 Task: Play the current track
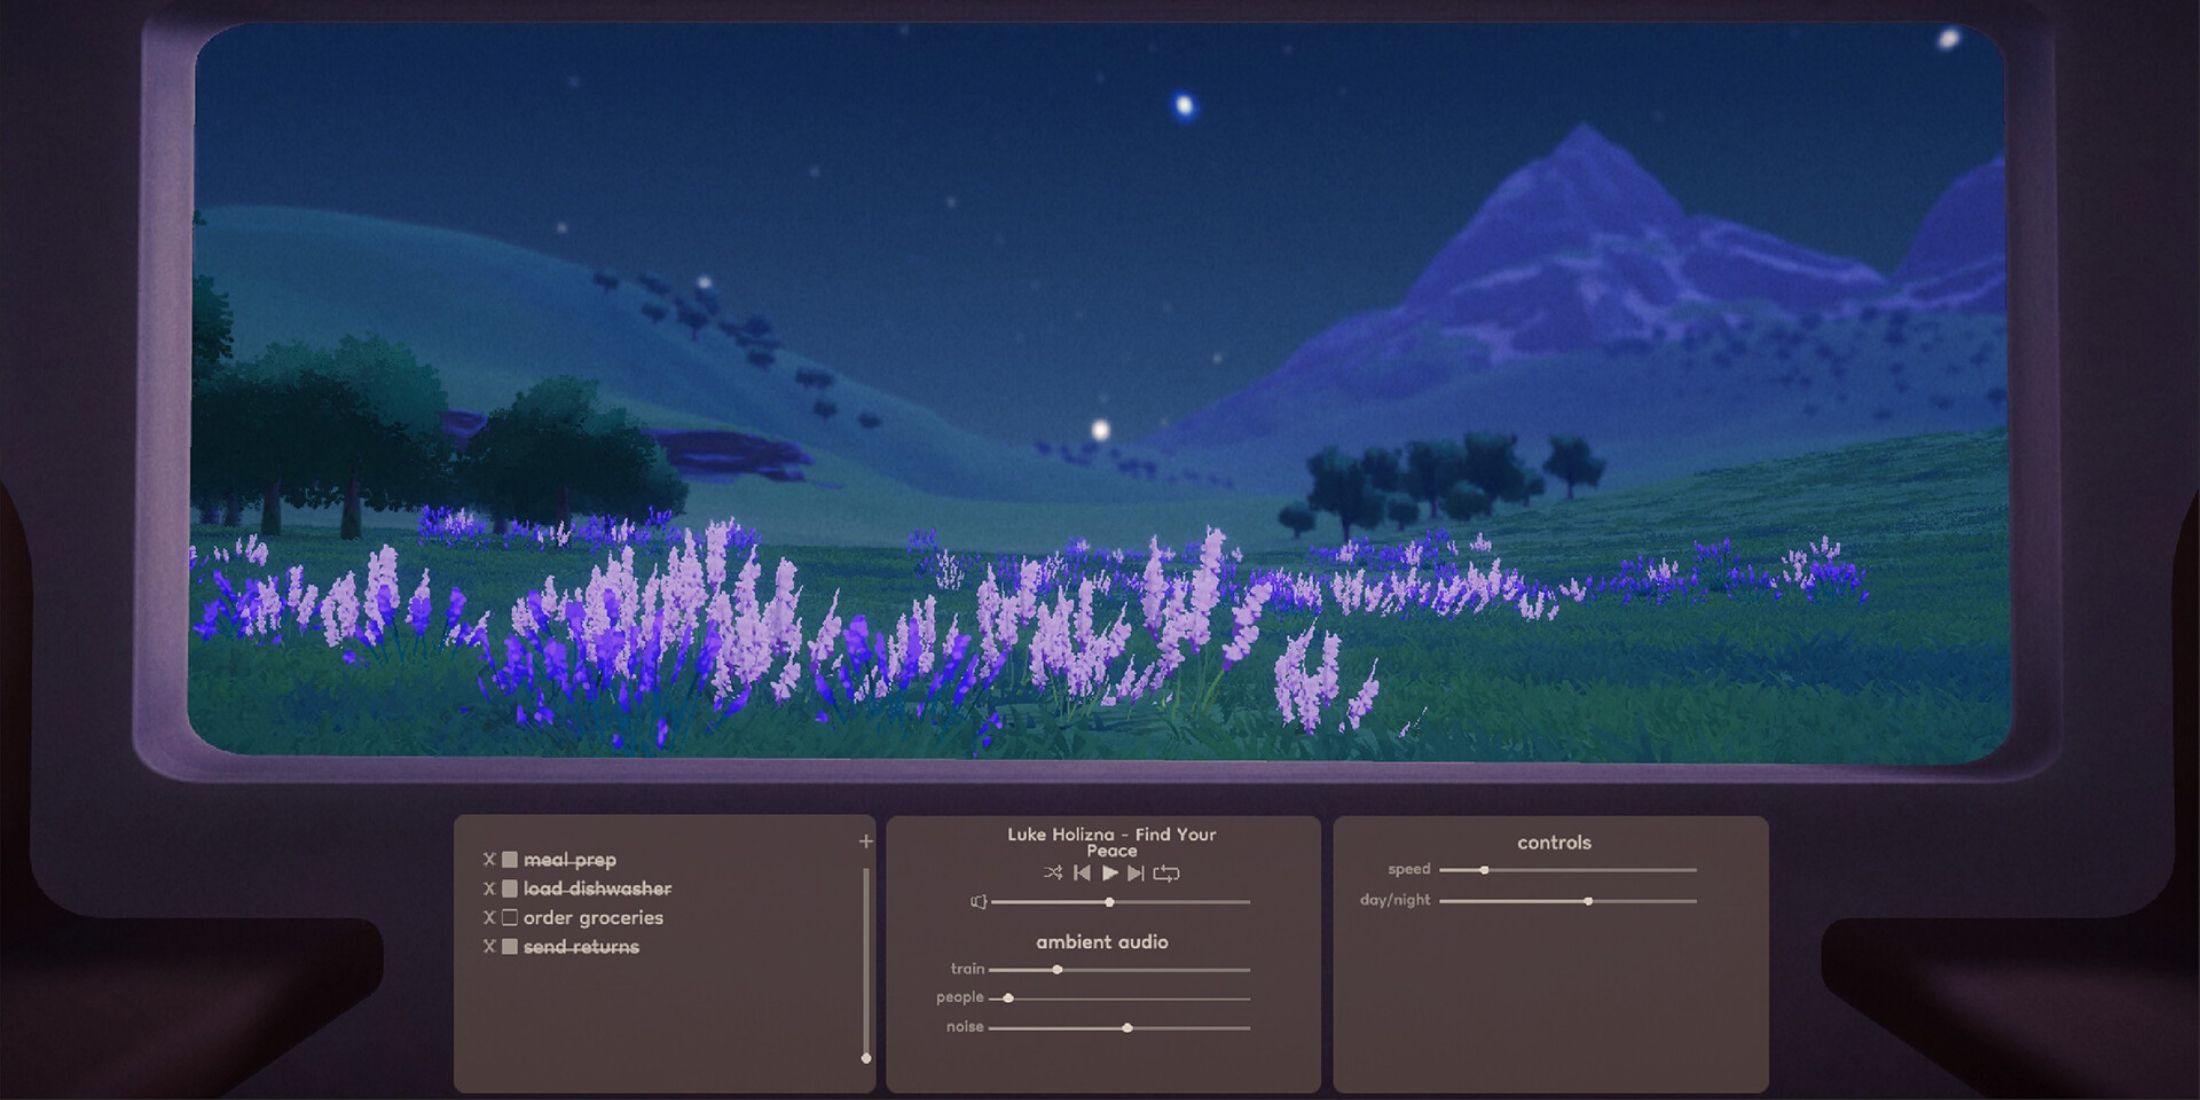(x=1110, y=873)
